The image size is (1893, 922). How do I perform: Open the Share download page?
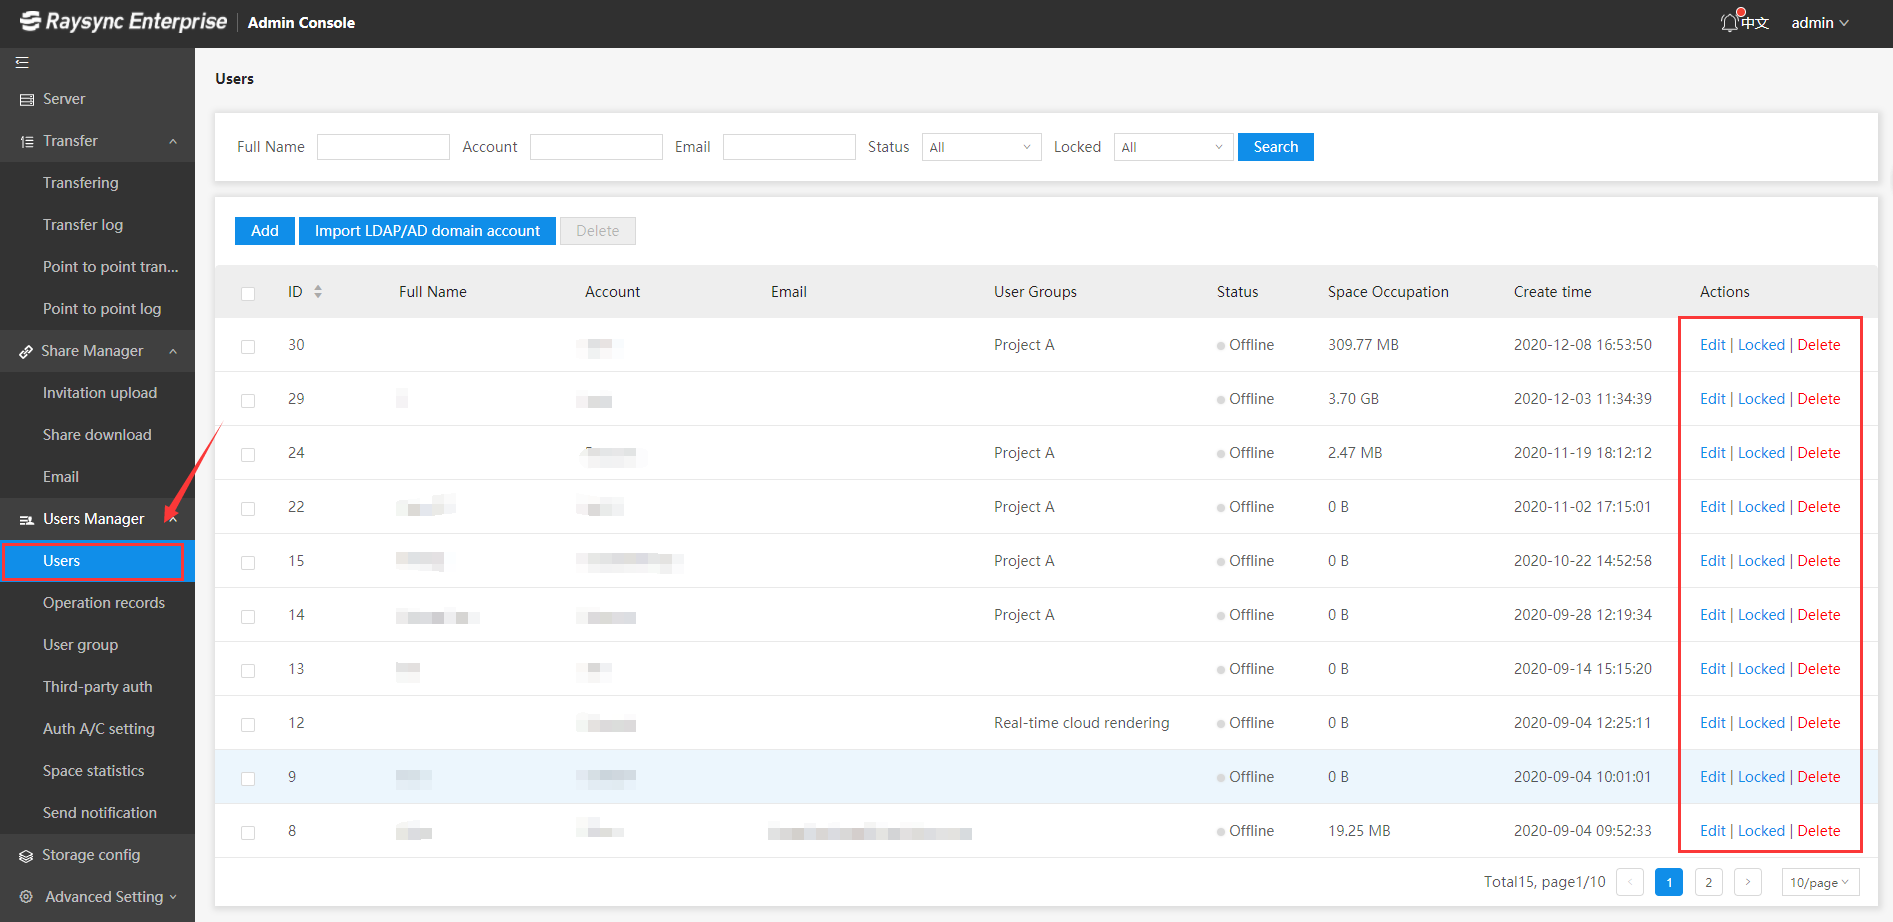click(97, 435)
